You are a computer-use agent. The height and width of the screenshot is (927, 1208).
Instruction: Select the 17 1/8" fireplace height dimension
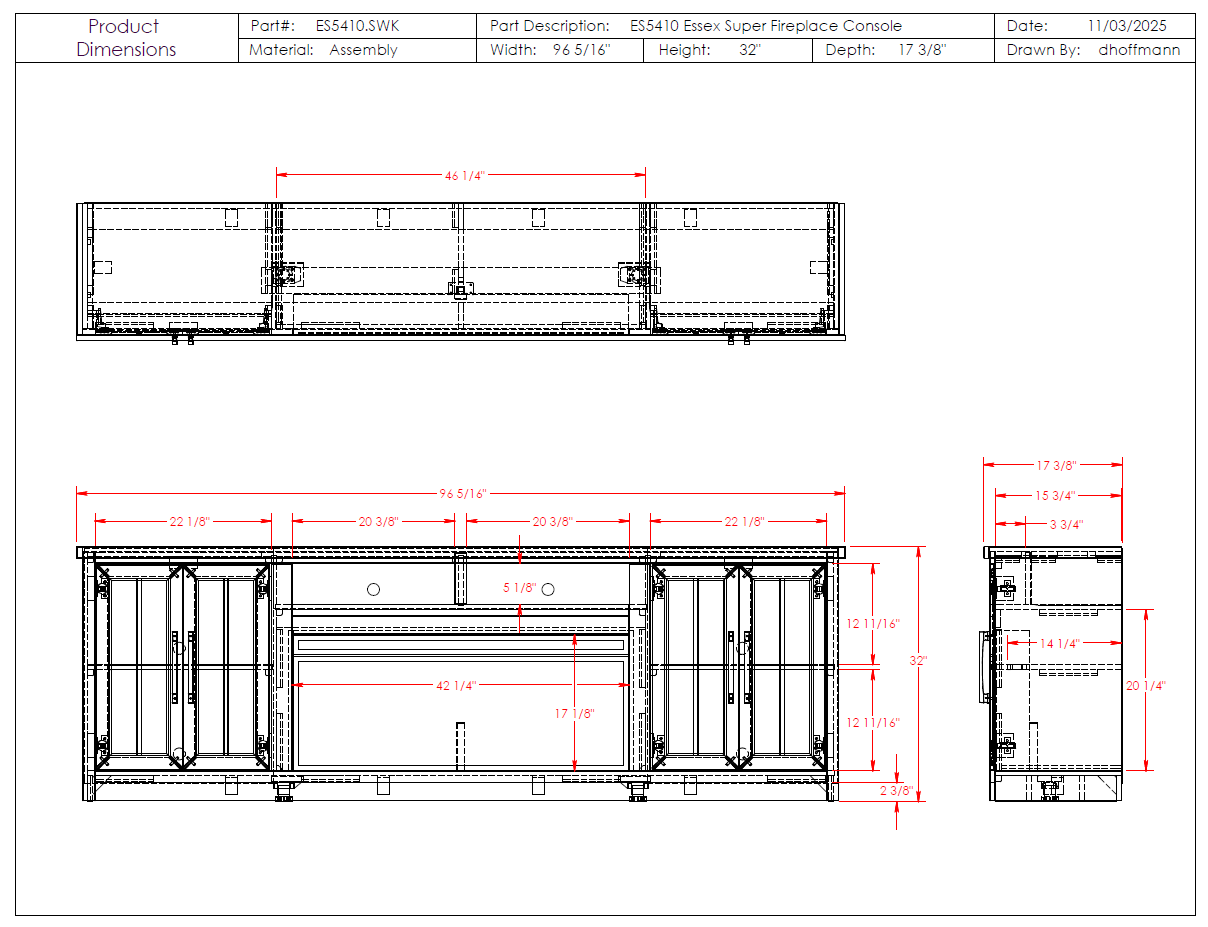(x=574, y=713)
